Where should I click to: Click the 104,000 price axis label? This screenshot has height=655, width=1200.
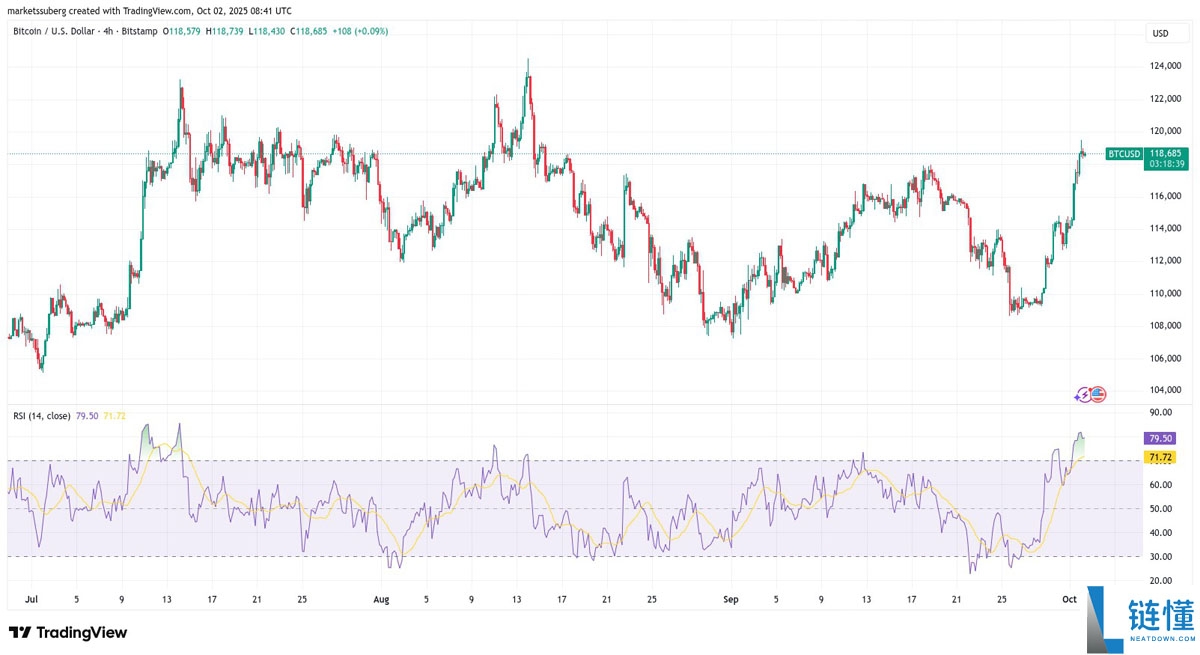1166,390
